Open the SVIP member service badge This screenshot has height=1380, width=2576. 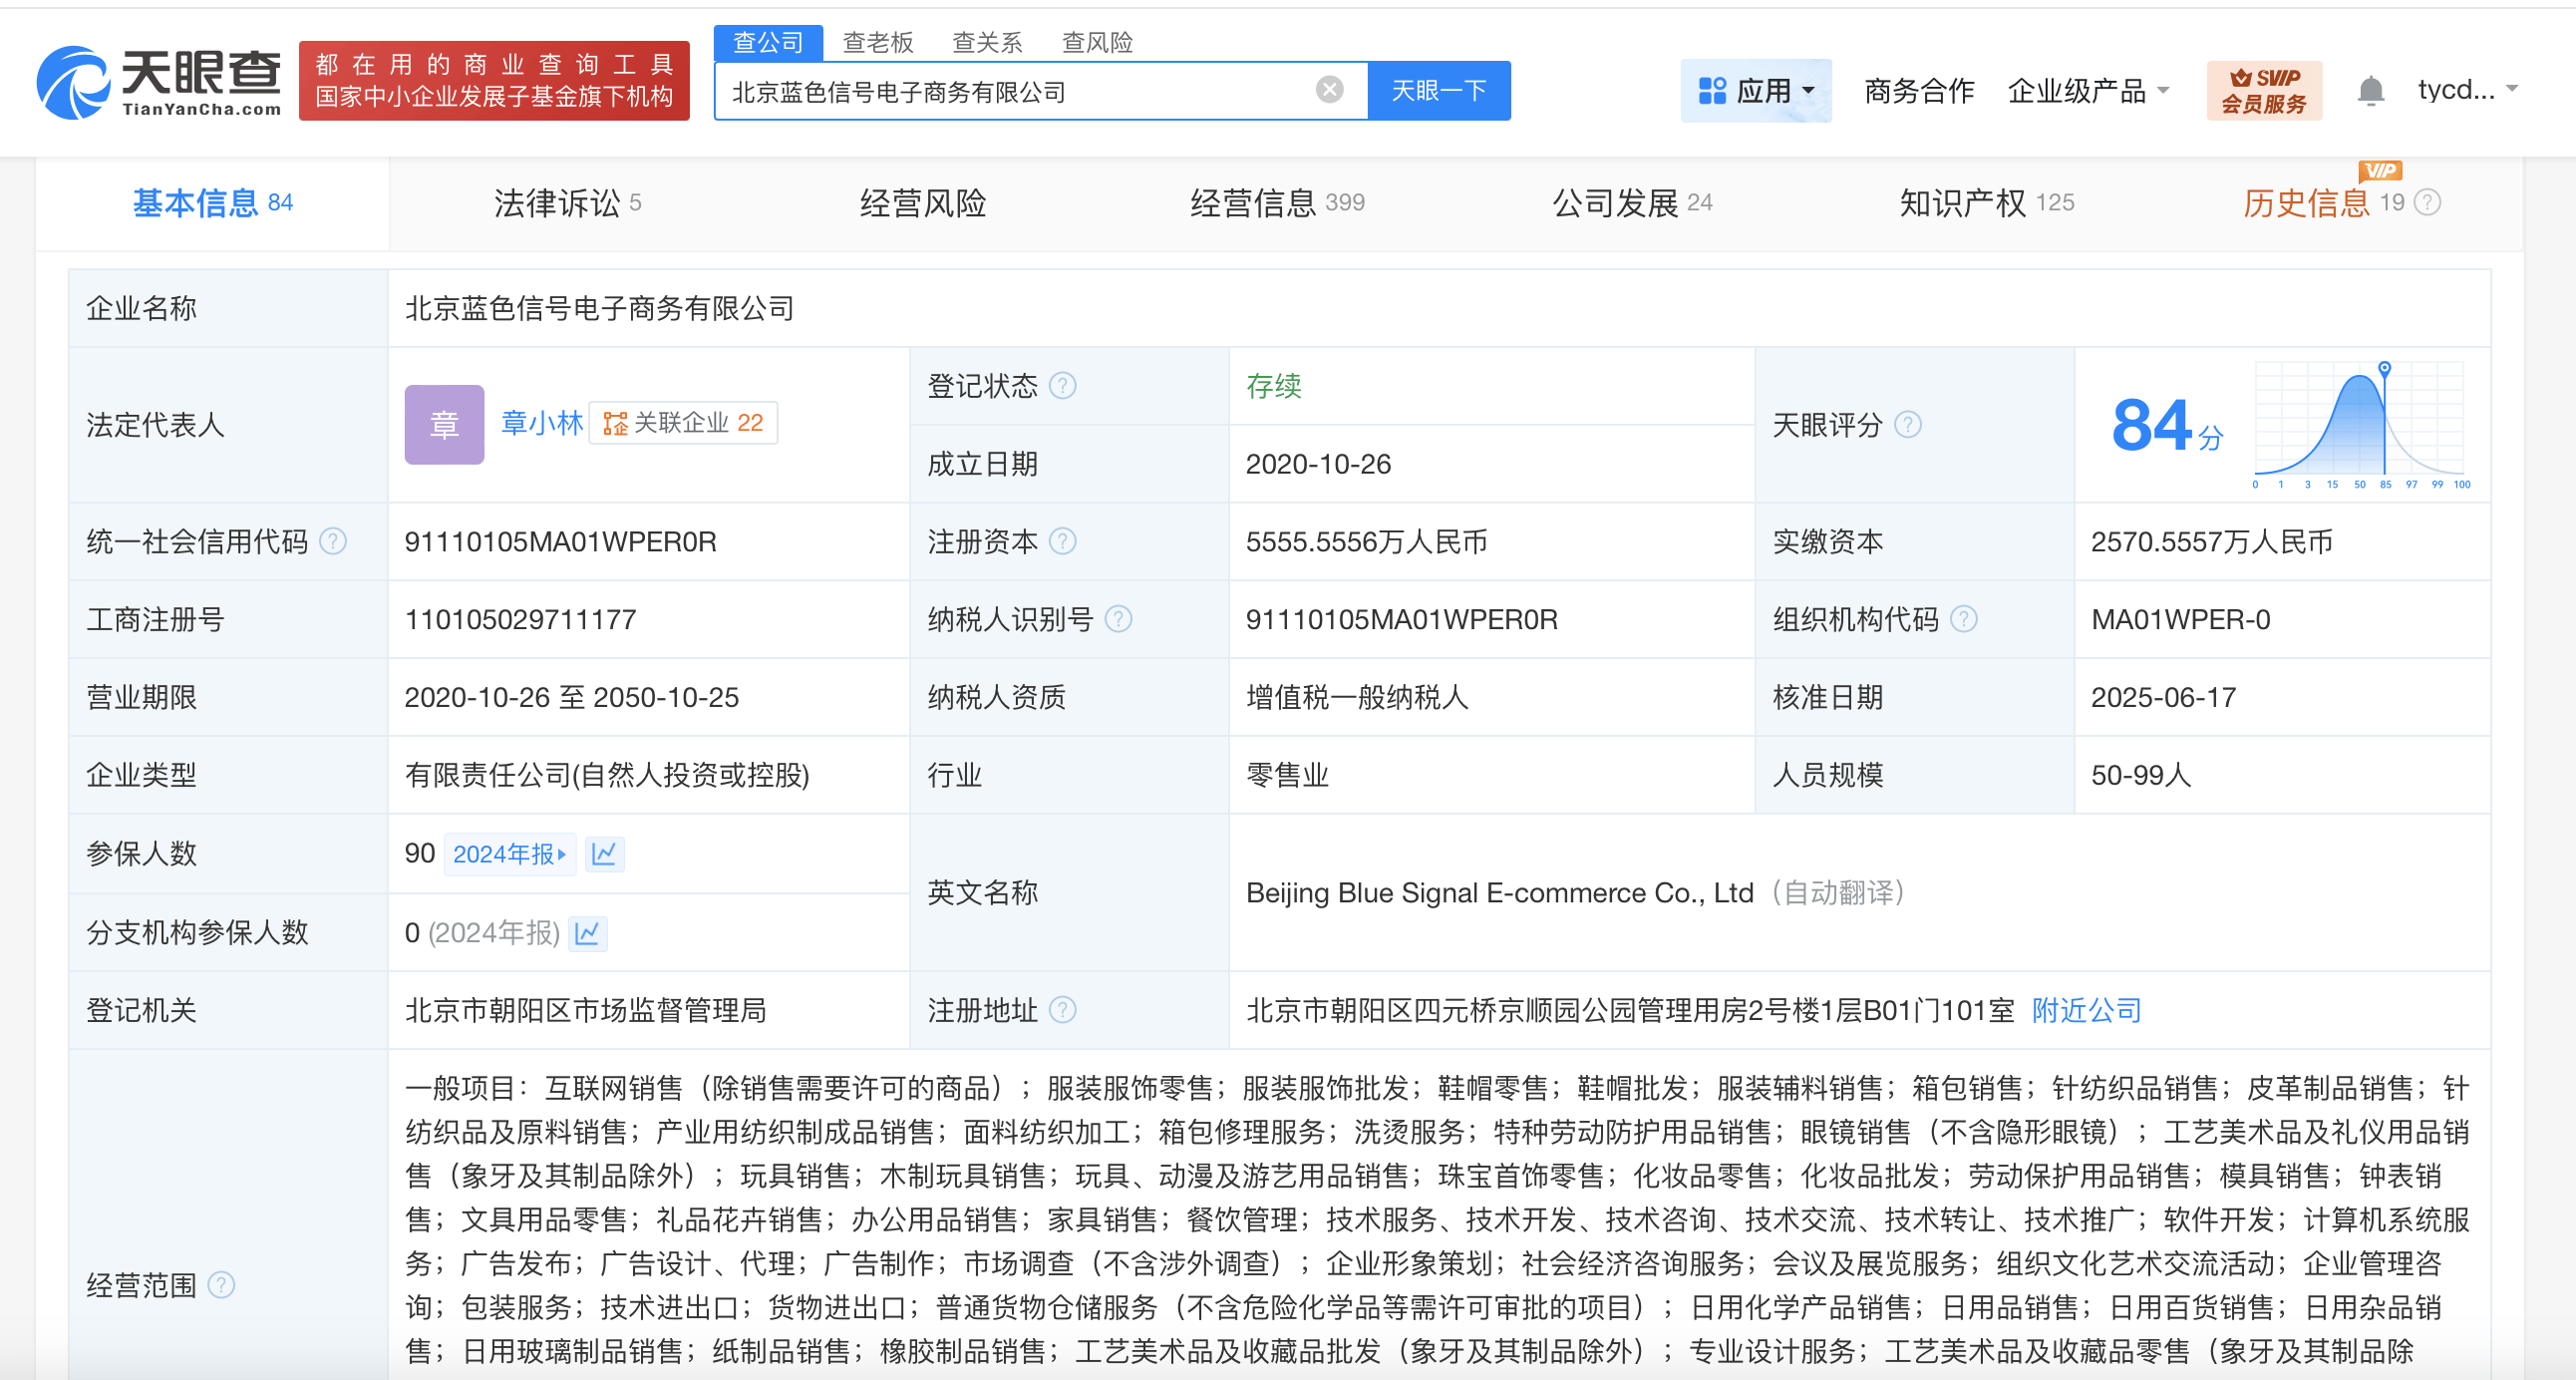click(x=2264, y=90)
